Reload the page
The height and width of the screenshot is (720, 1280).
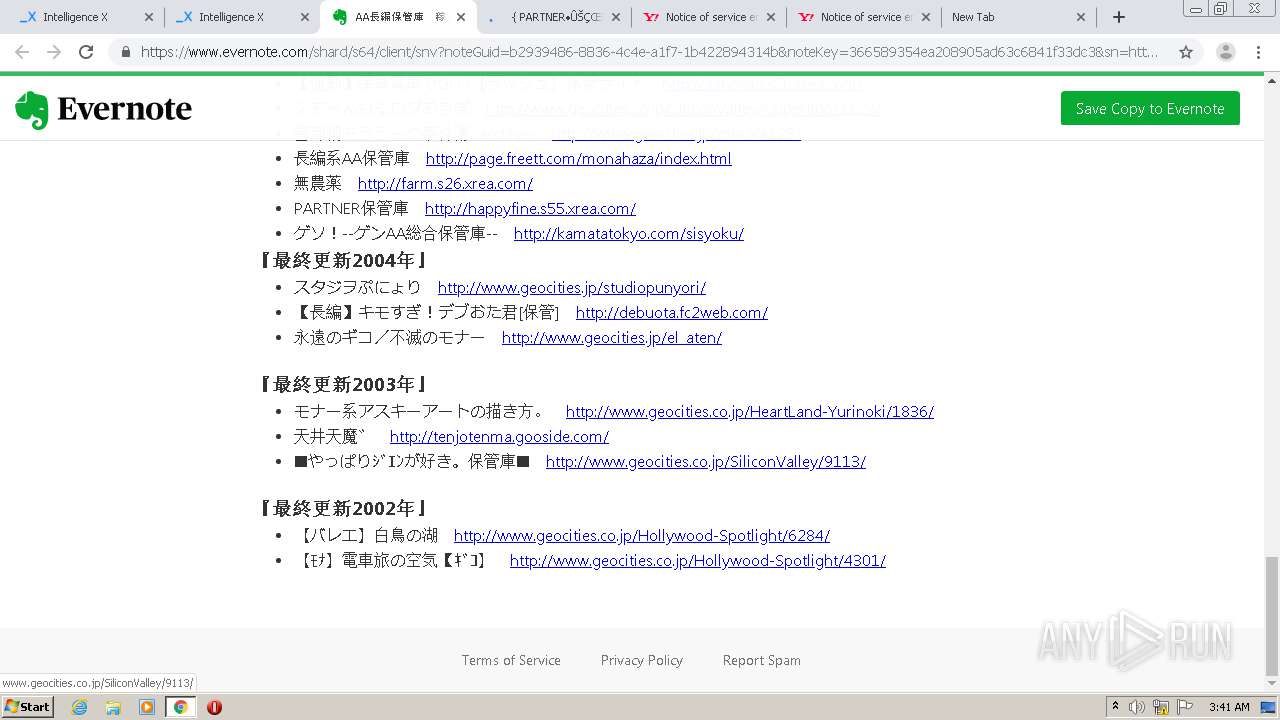pyautogui.click(x=86, y=52)
